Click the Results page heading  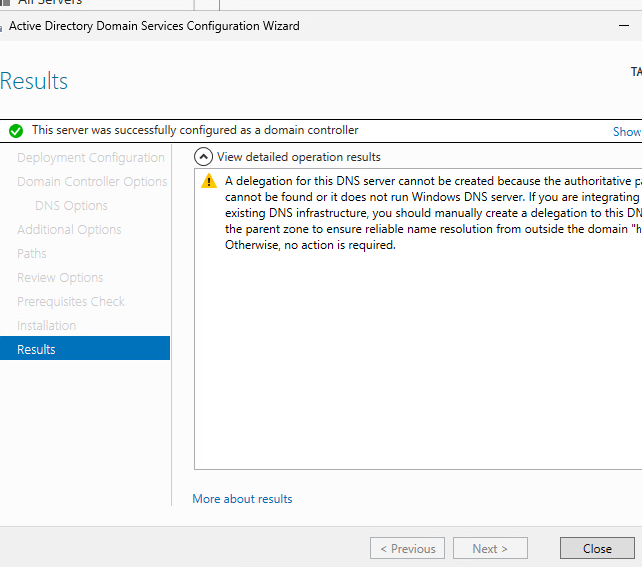pyautogui.click(x=34, y=81)
